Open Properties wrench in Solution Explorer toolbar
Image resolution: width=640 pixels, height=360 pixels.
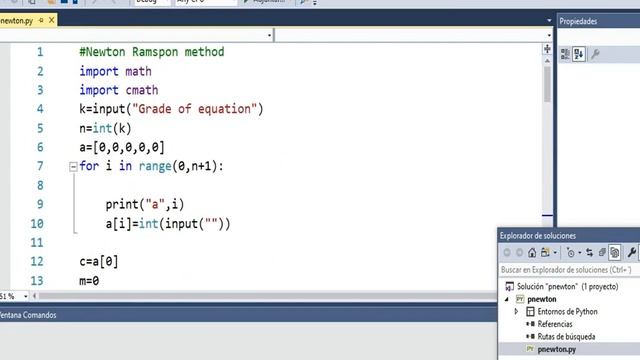631,253
